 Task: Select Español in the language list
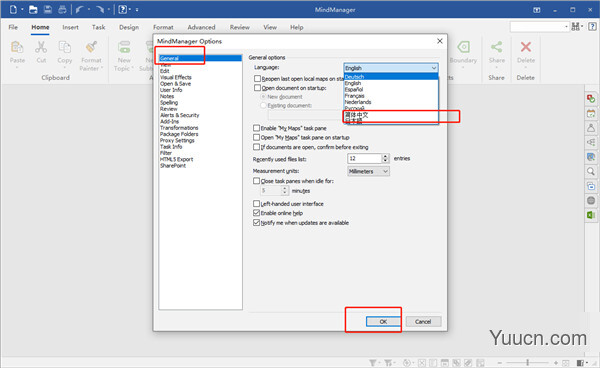tap(391, 89)
